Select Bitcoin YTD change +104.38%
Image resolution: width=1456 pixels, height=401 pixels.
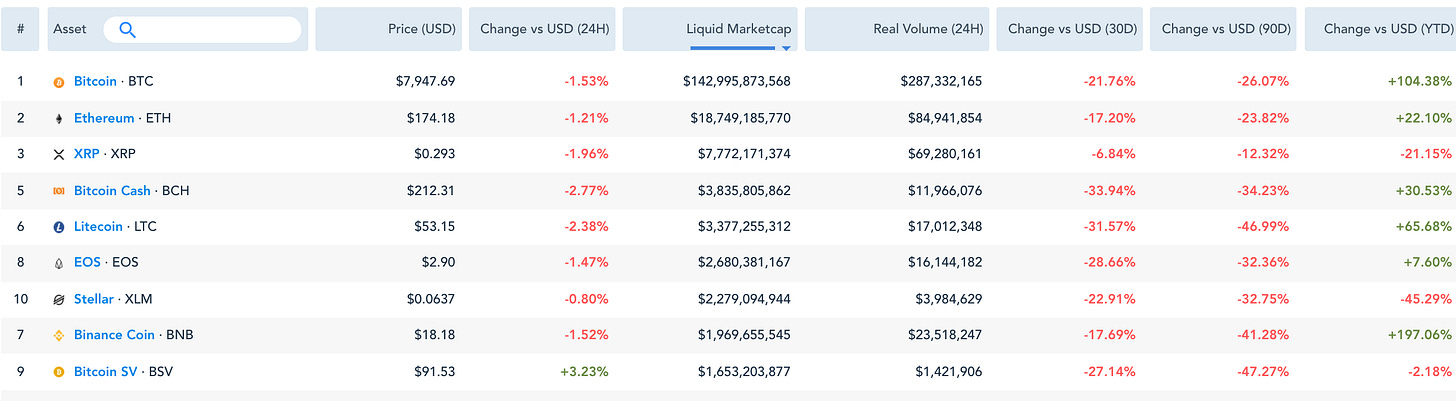click(1422, 82)
